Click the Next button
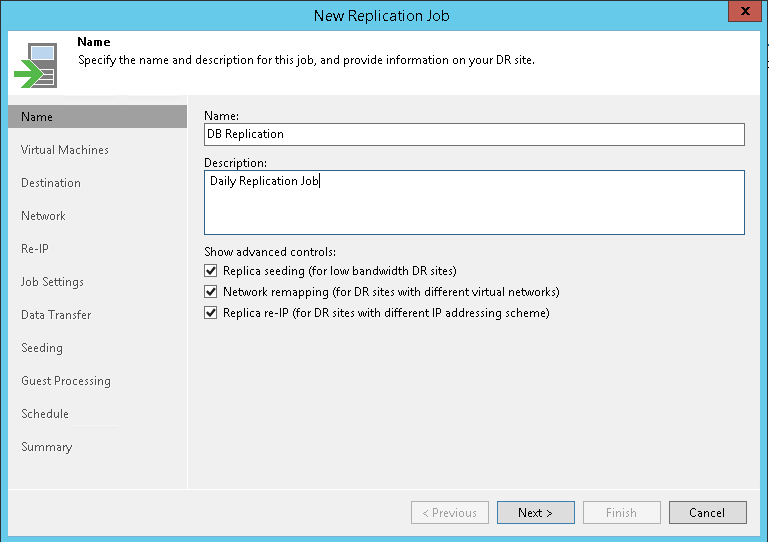The width and height of the screenshot is (769, 542). (x=535, y=513)
